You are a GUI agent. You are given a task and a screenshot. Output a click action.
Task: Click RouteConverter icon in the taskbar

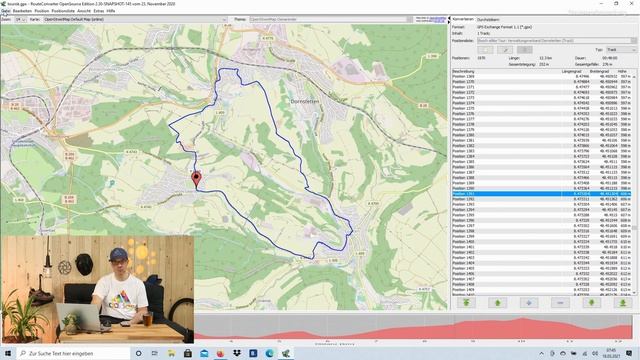pos(285,353)
